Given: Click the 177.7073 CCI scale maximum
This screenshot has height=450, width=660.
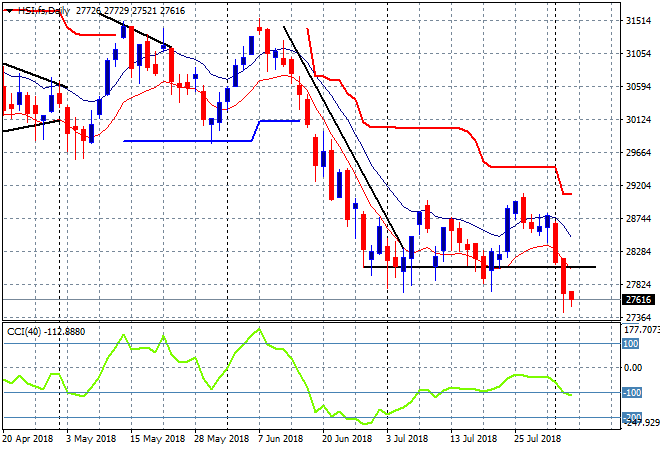Looking at the screenshot, I should (x=641, y=330).
